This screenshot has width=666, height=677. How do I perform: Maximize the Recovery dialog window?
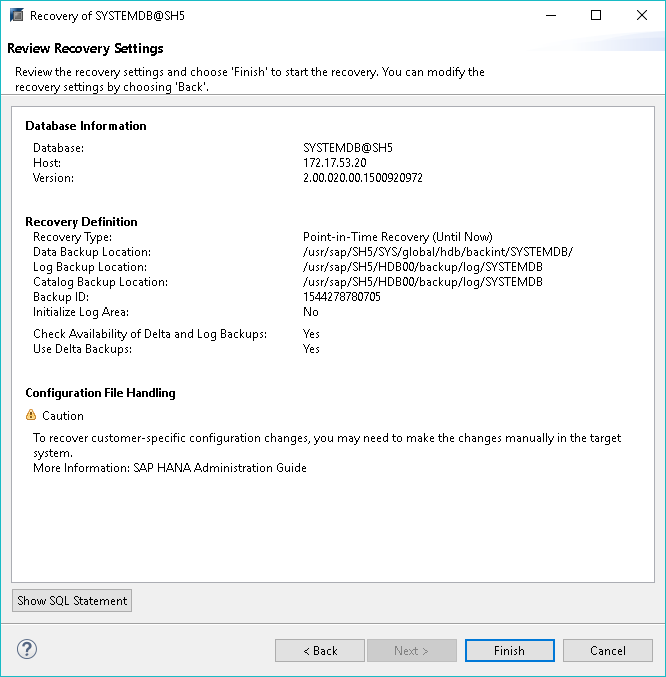(x=596, y=16)
